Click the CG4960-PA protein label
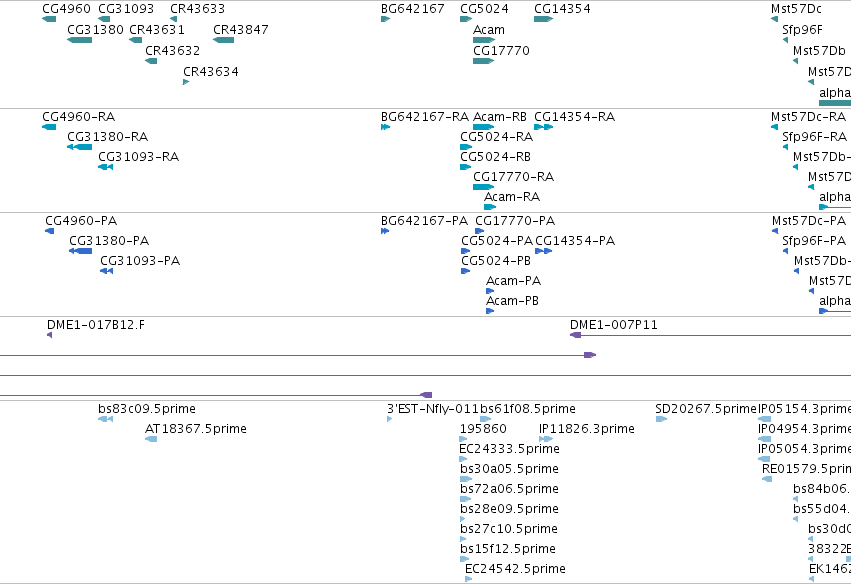851x584 pixels. point(81,221)
